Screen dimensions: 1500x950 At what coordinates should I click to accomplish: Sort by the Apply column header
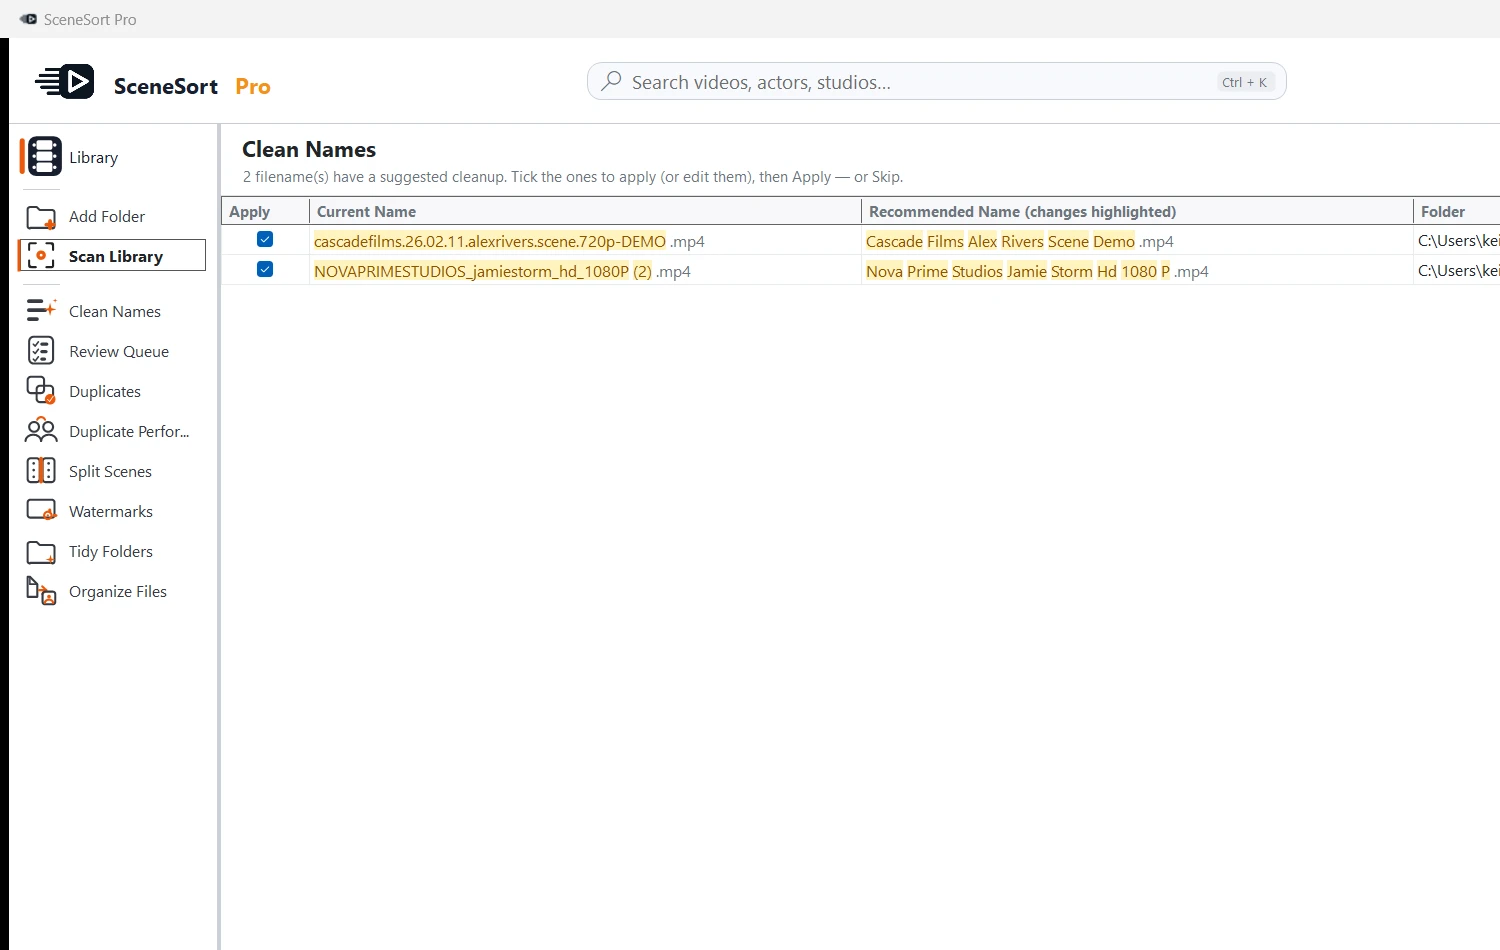coord(265,211)
